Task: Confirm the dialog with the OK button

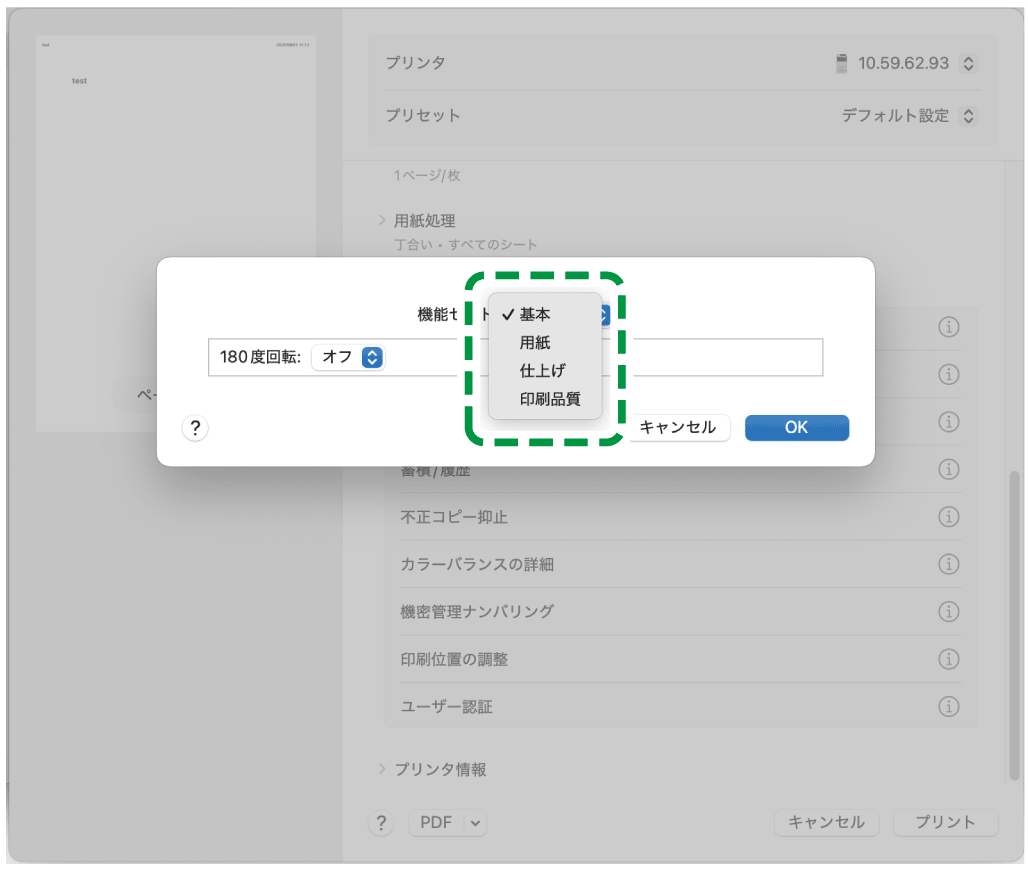Action: [x=796, y=427]
